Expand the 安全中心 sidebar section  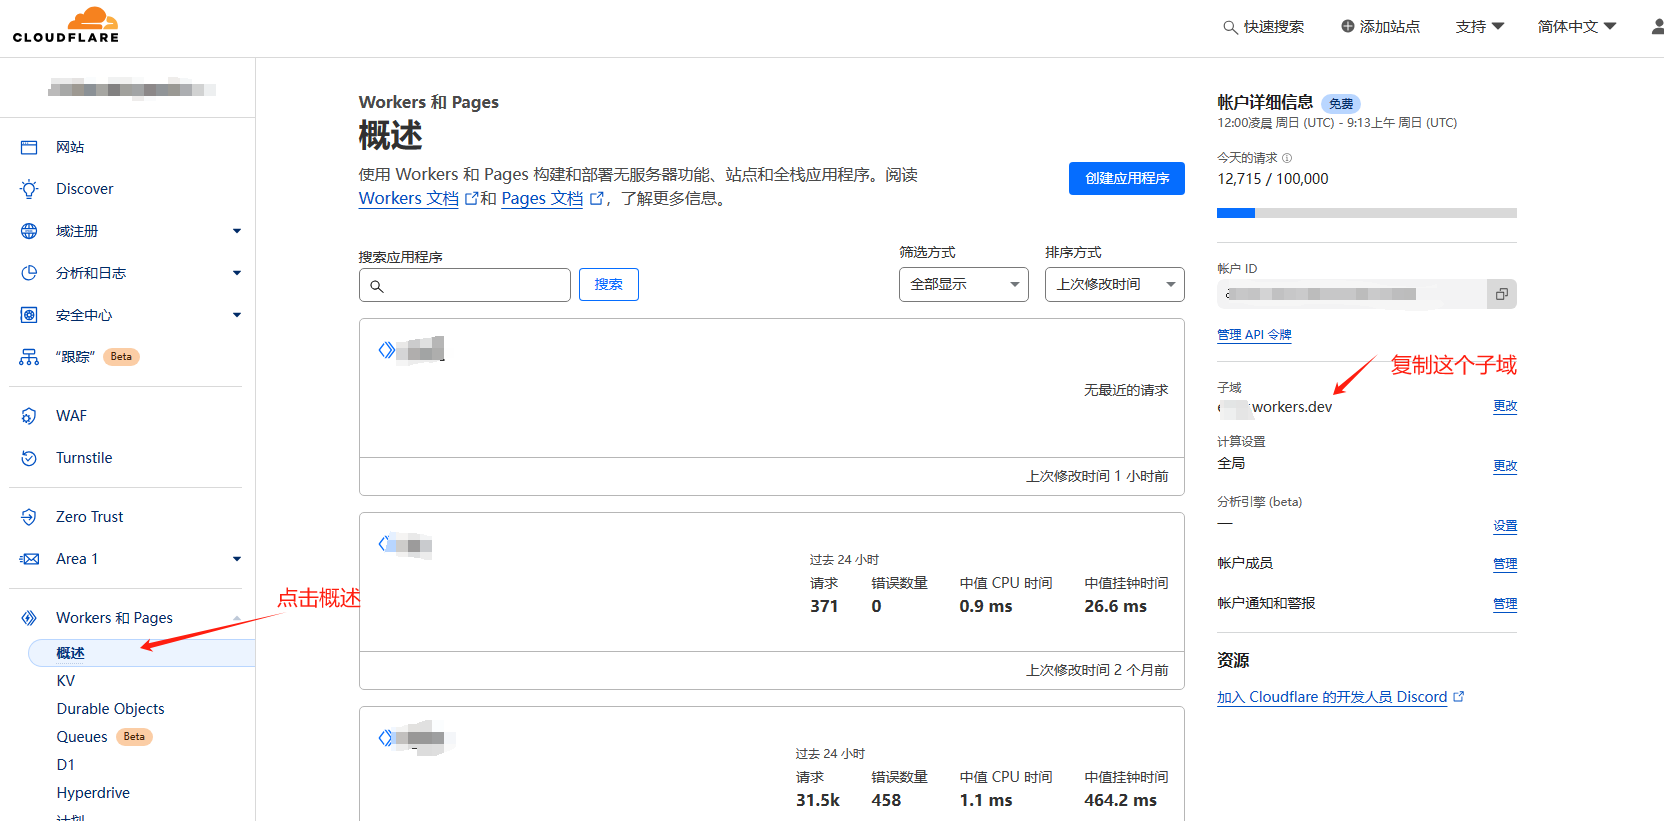(x=237, y=315)
